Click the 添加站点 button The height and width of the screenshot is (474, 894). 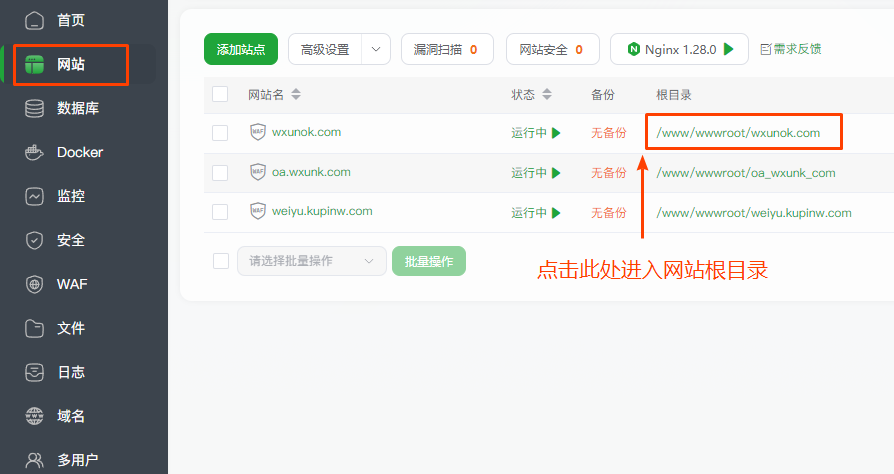(241, 49)
